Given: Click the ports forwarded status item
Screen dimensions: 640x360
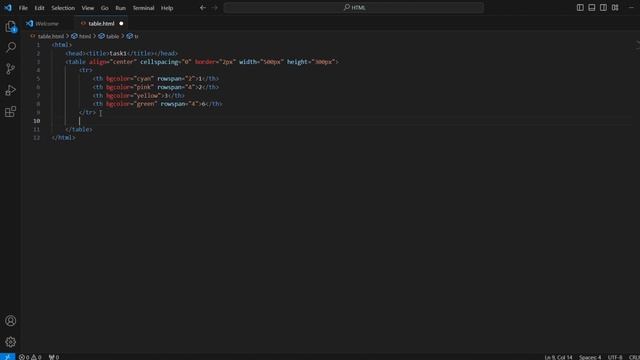Looking at the screenshot, I should click(54, 357).
